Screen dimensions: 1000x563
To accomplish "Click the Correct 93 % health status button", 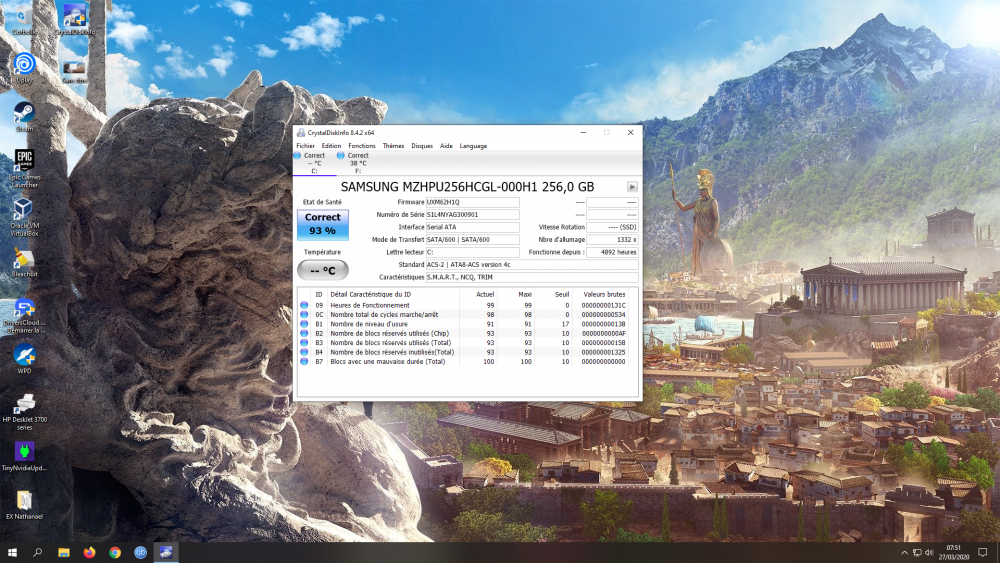I will [x=323, y=224].
